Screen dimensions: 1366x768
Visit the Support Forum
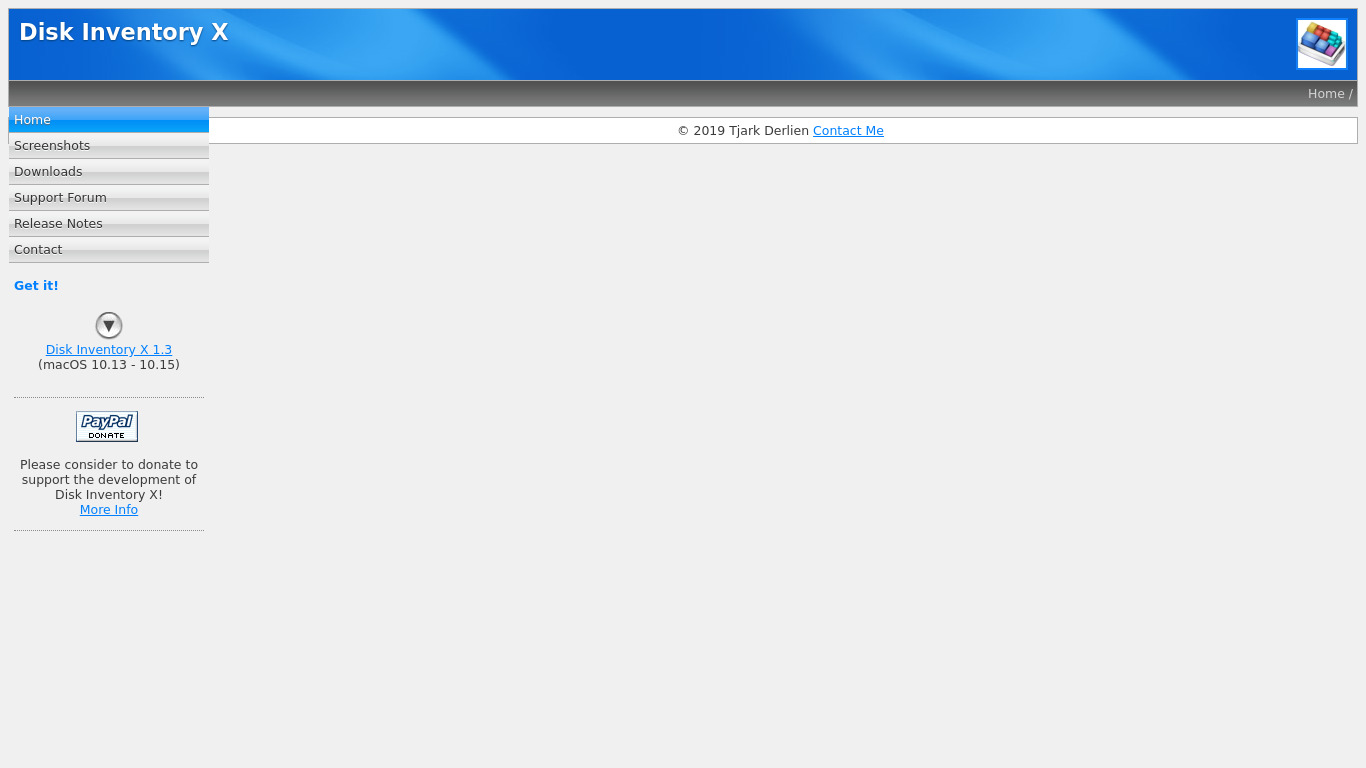click(109, 197)
